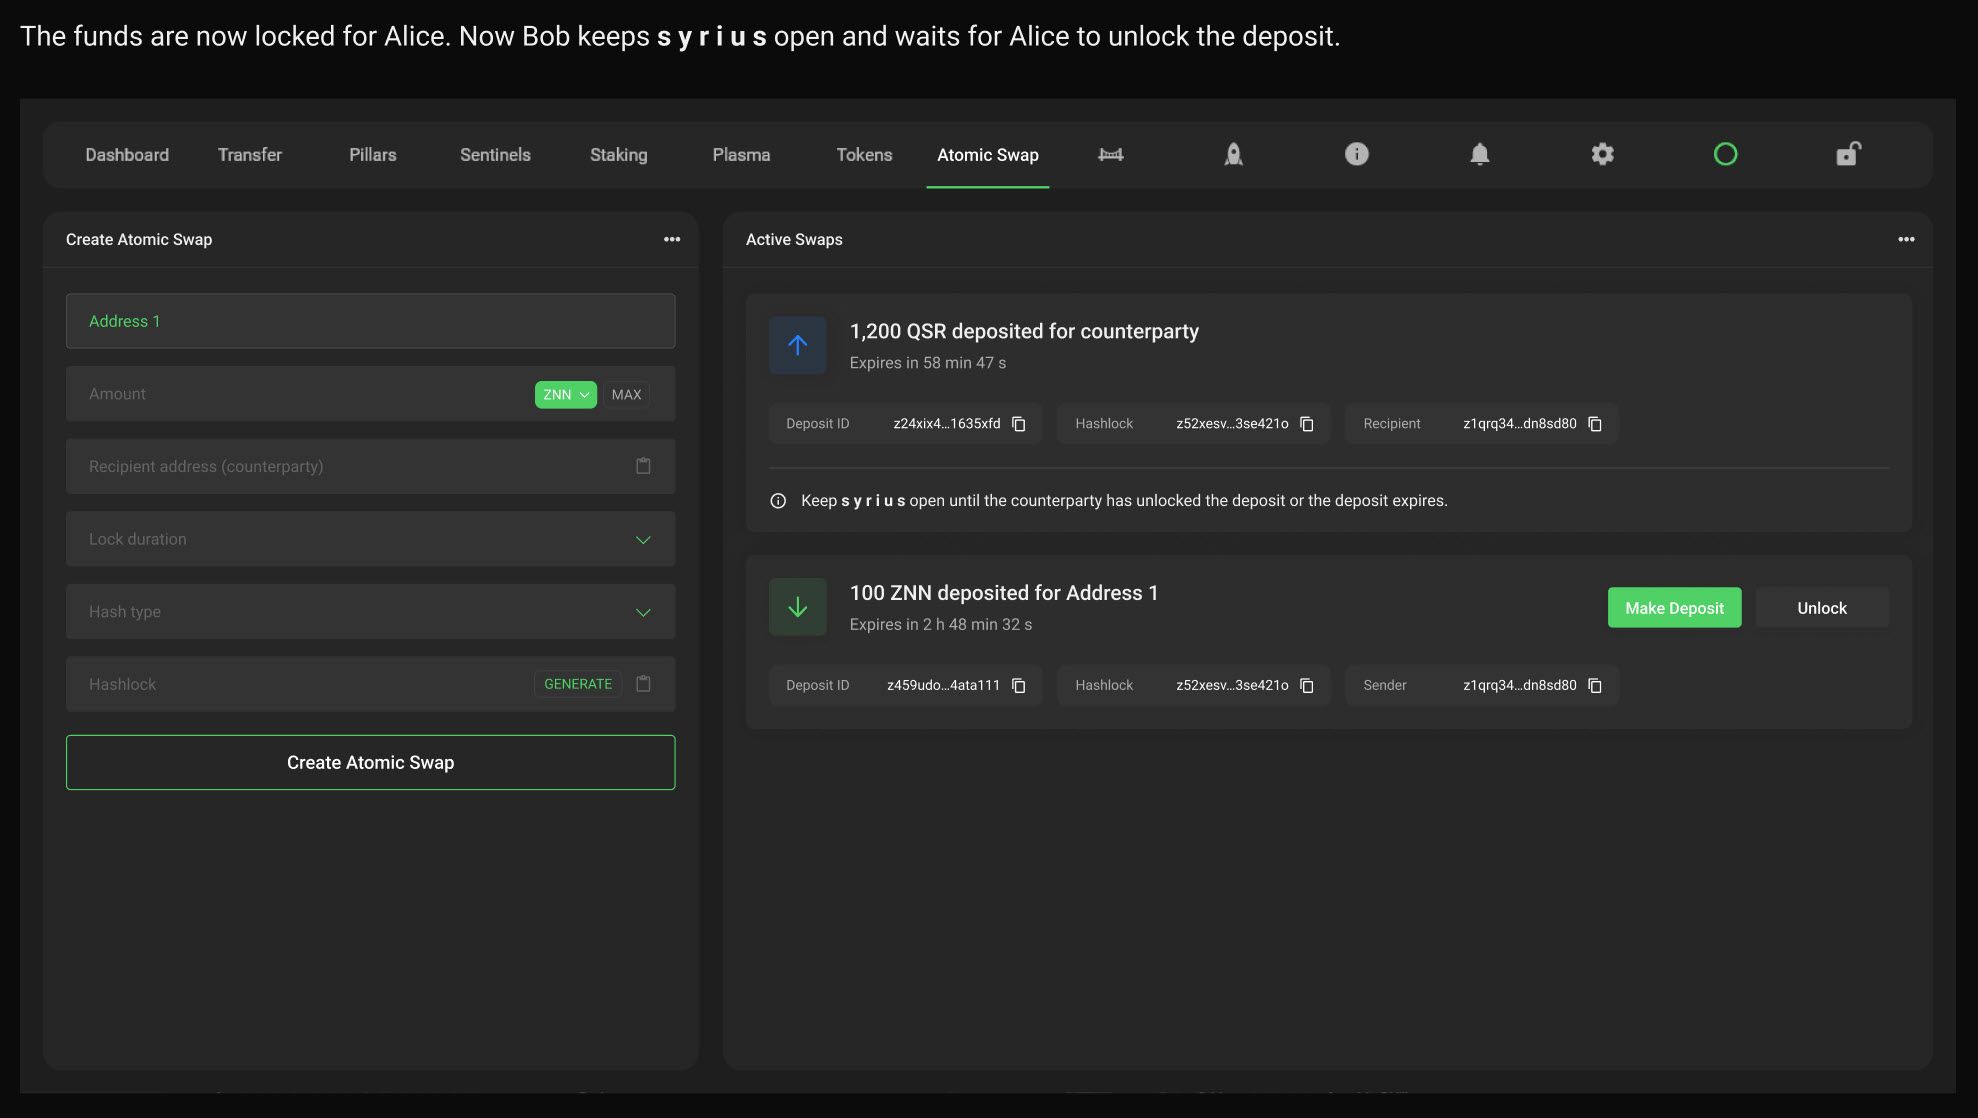Click the lock wallet padlock icon
Viewport: 1978px width, 1118px height.
[x=1847, y=154]
